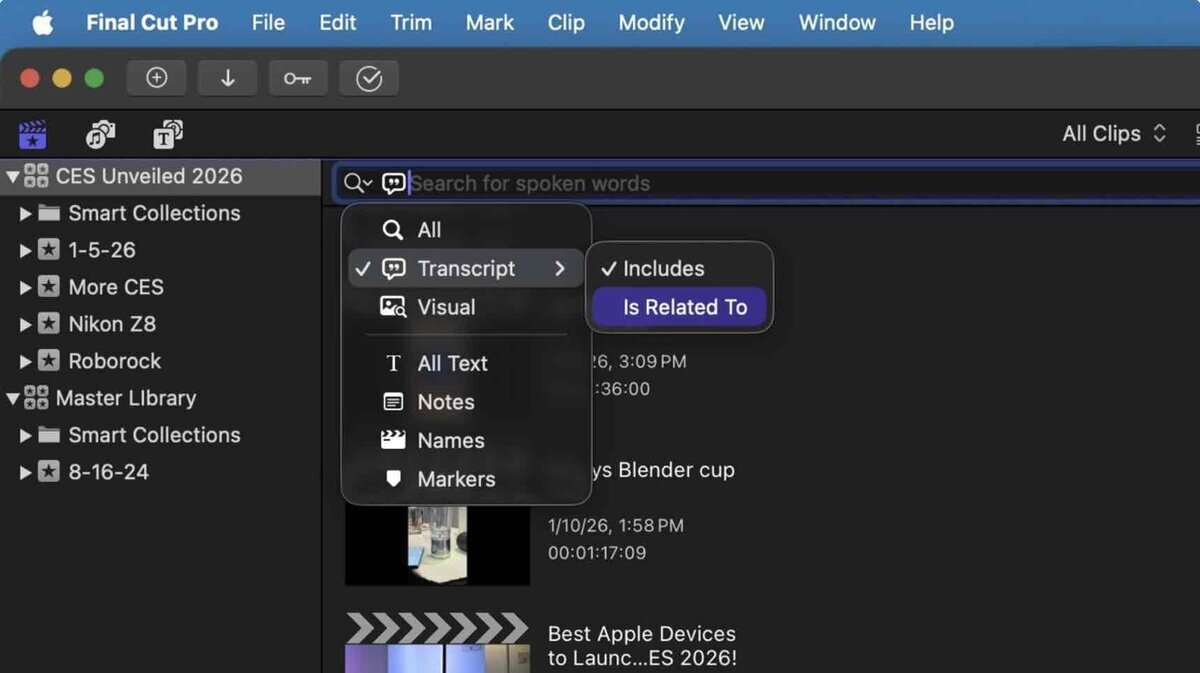
Task: Expand Smart Collections under CES Unveiled 2026
Action: pos(26,214)
